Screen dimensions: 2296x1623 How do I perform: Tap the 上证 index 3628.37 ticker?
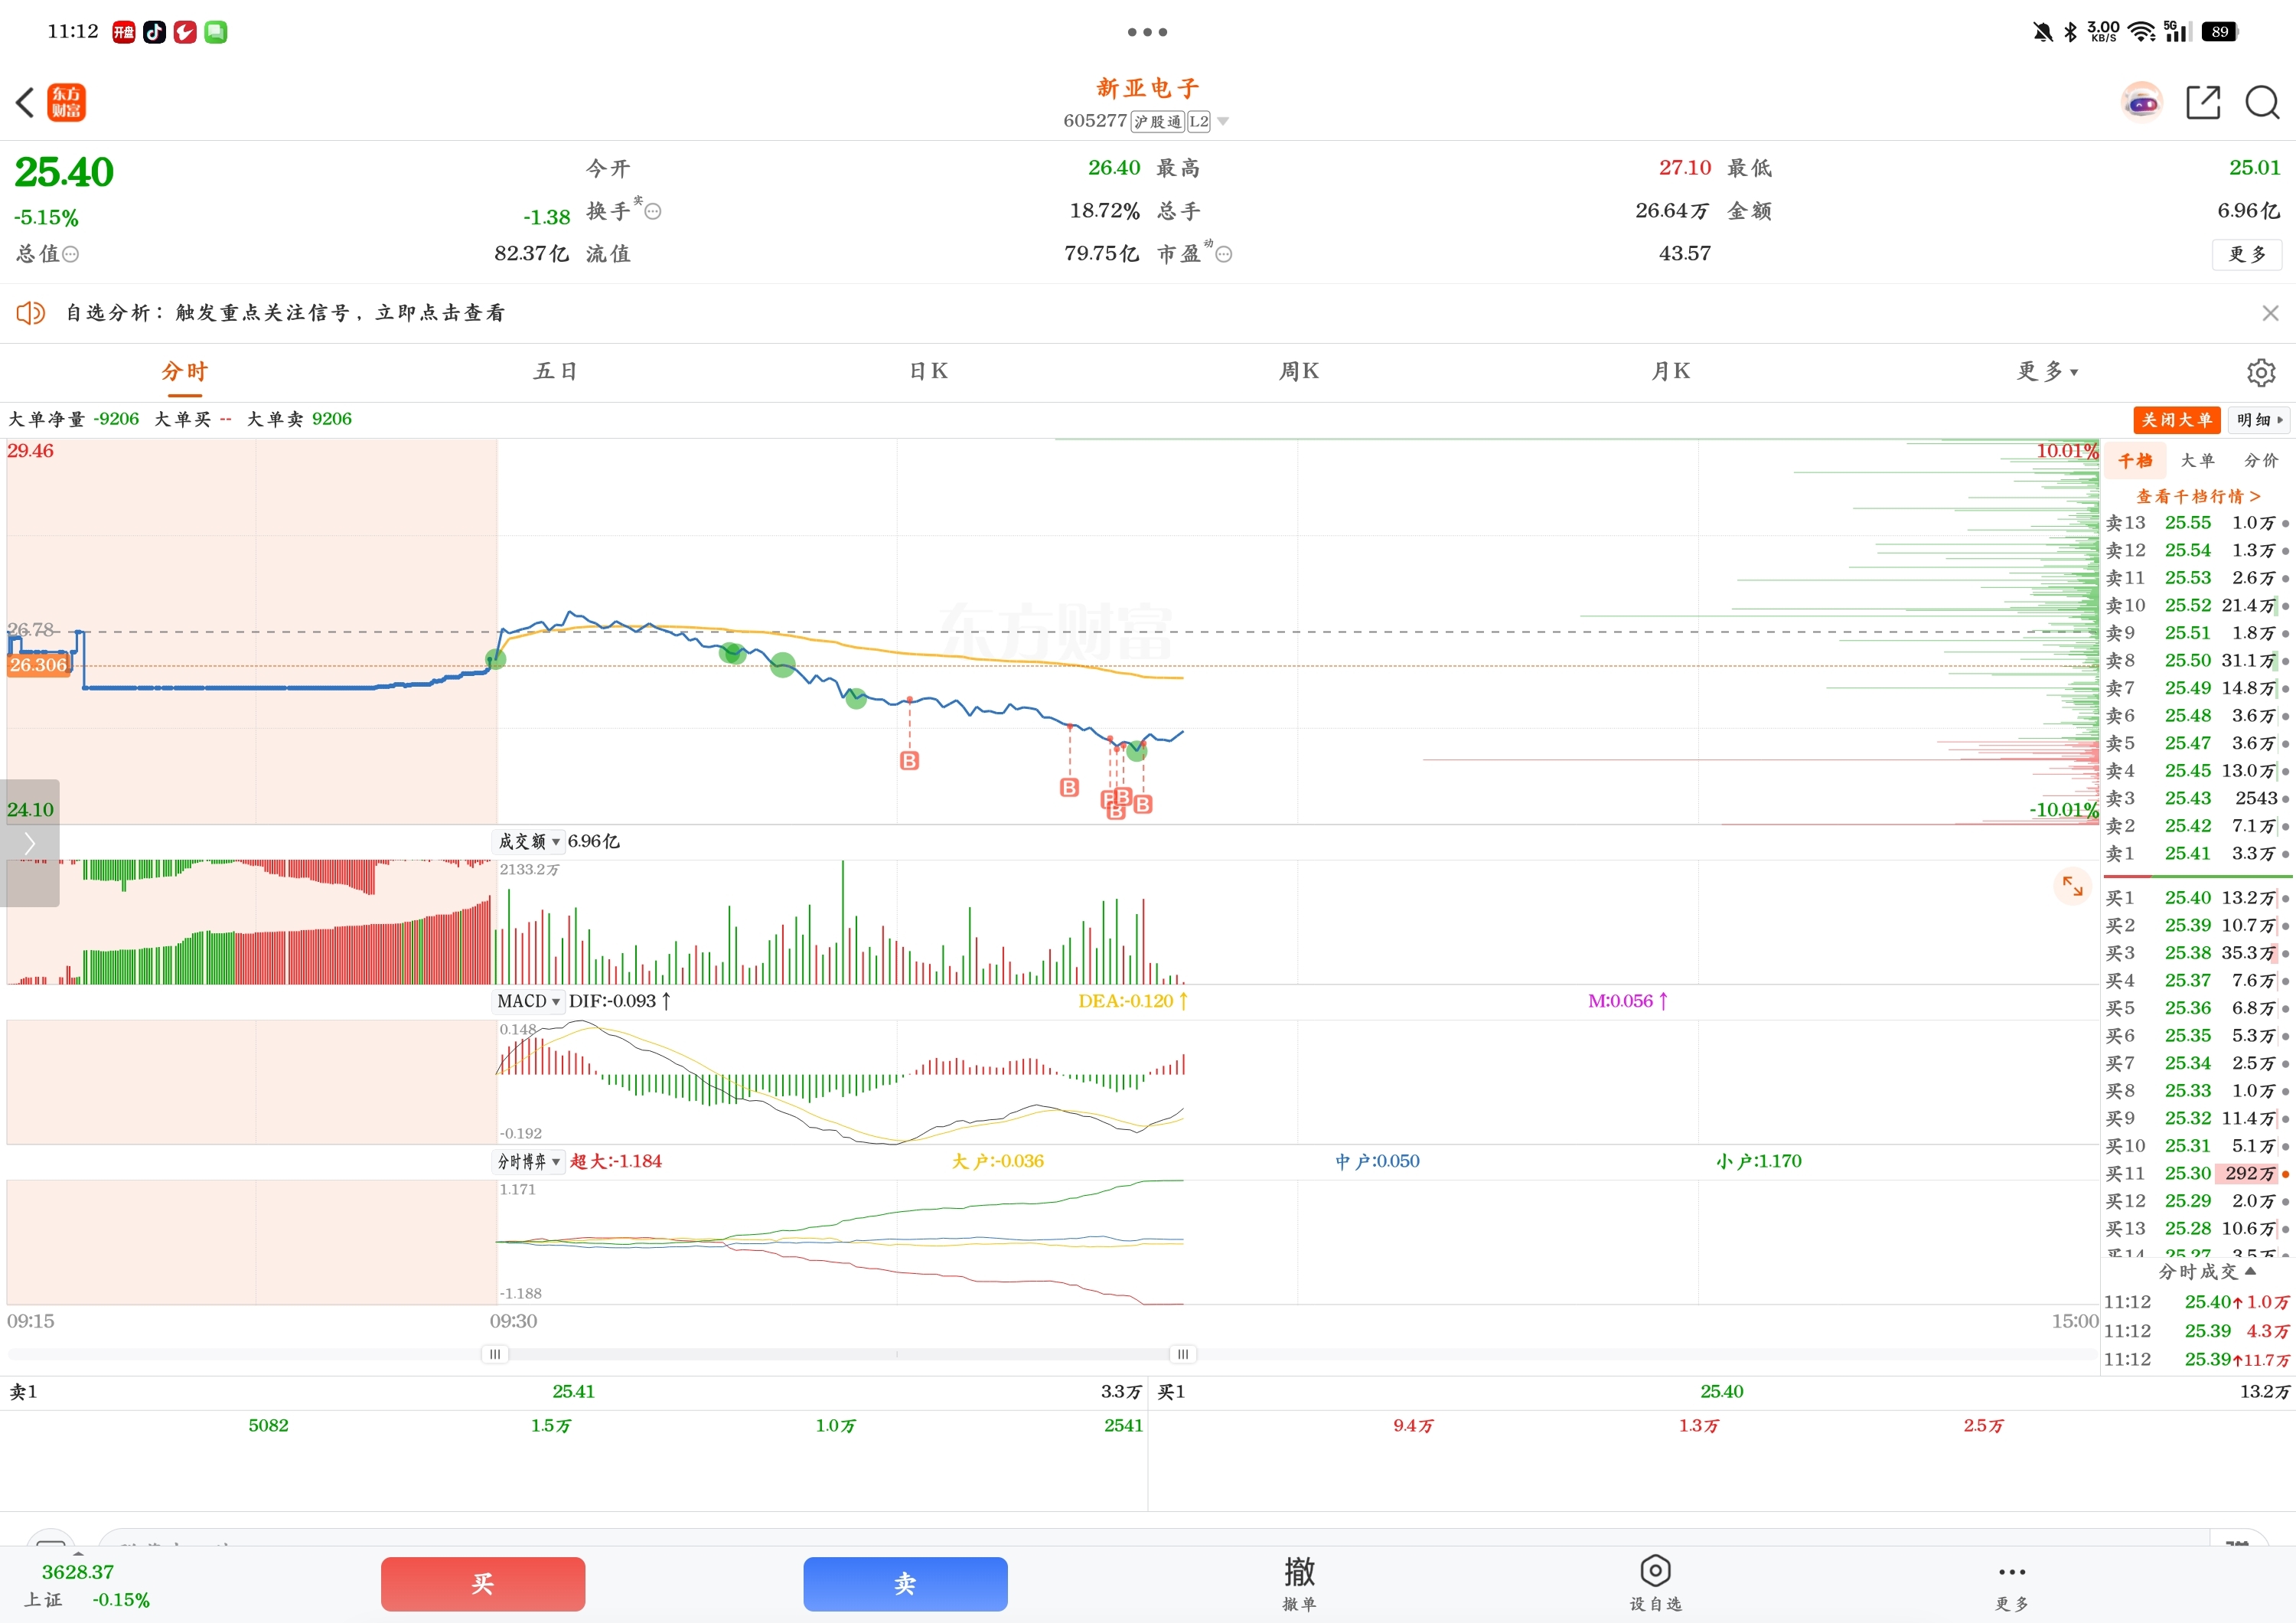[x=87, y=1585]
